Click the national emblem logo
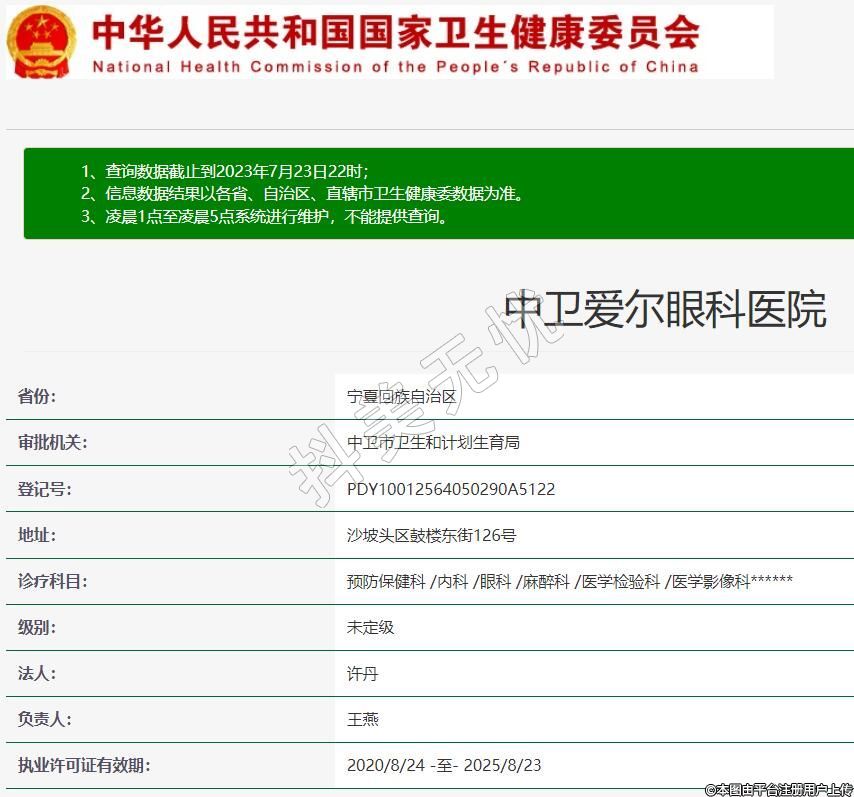 (40, 41)
